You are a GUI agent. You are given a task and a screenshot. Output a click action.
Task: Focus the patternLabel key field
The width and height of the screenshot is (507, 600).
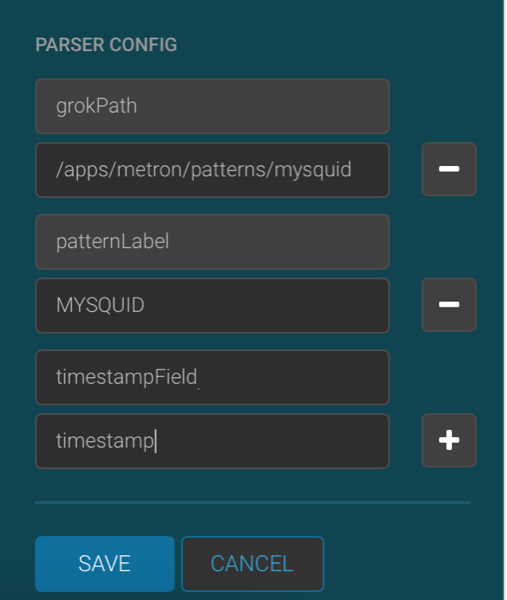tap(212, 241)
